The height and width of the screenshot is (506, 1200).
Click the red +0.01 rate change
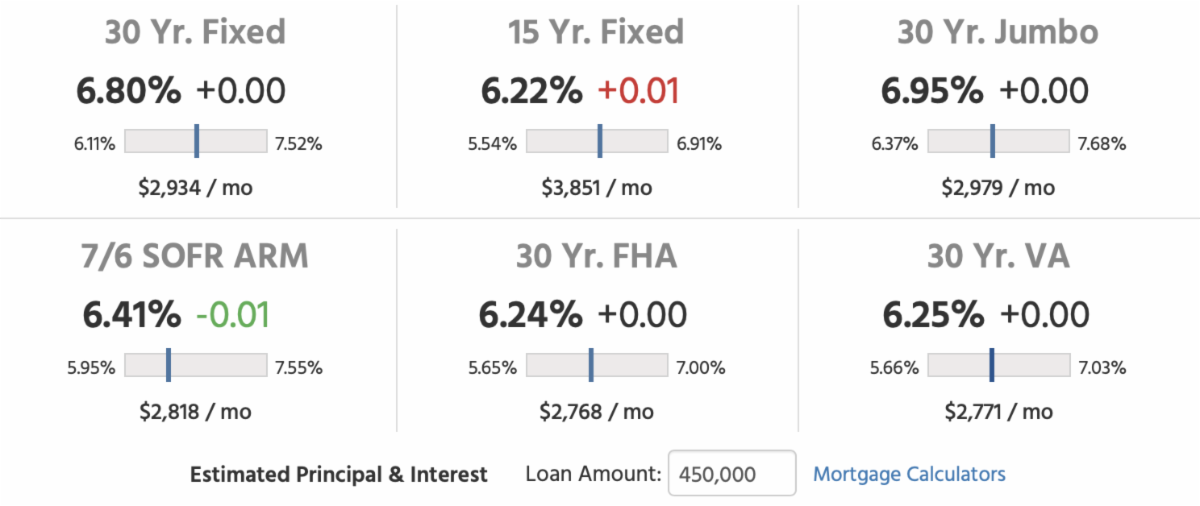click(638, 91)
